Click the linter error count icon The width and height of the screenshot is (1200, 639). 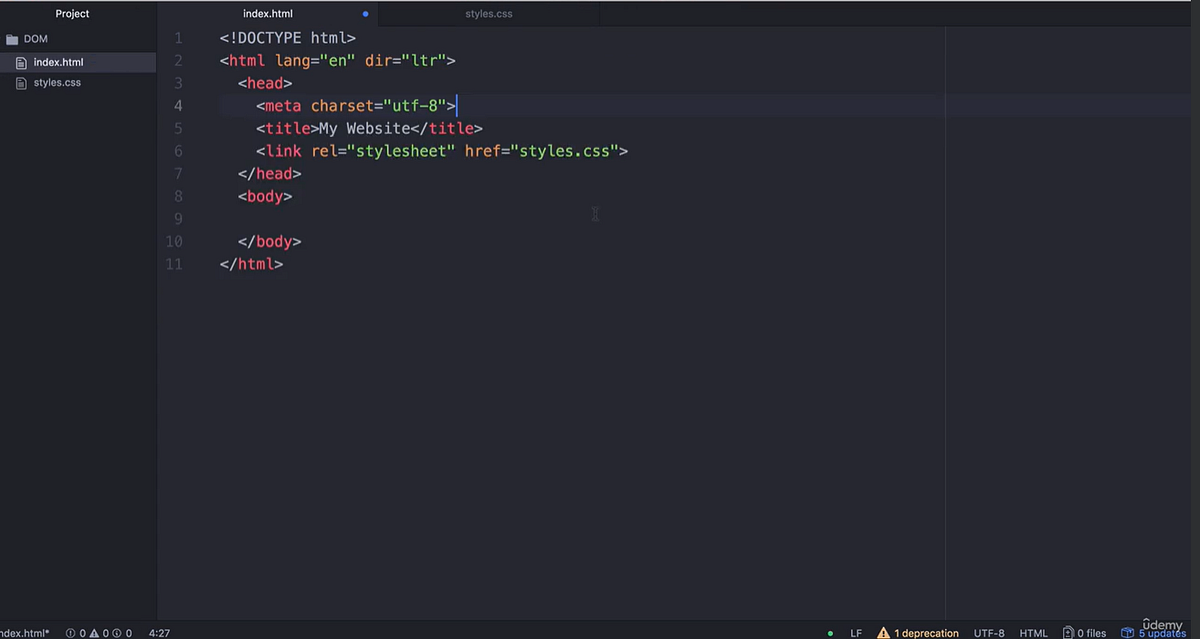70,632
